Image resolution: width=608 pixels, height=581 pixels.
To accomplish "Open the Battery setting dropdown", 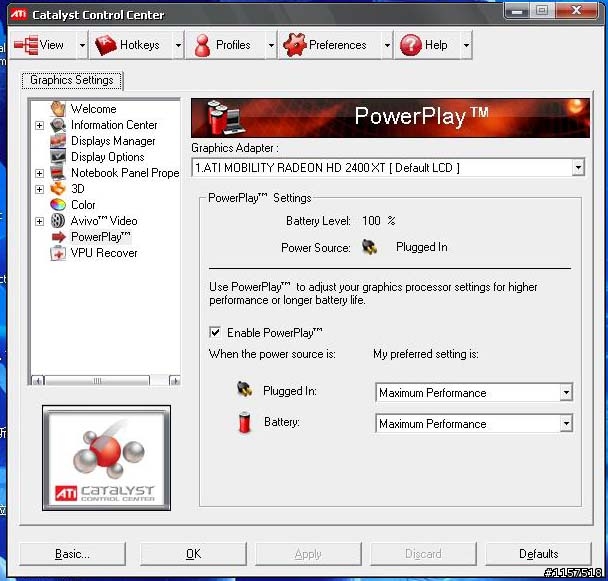I will [x=566, y=424].
